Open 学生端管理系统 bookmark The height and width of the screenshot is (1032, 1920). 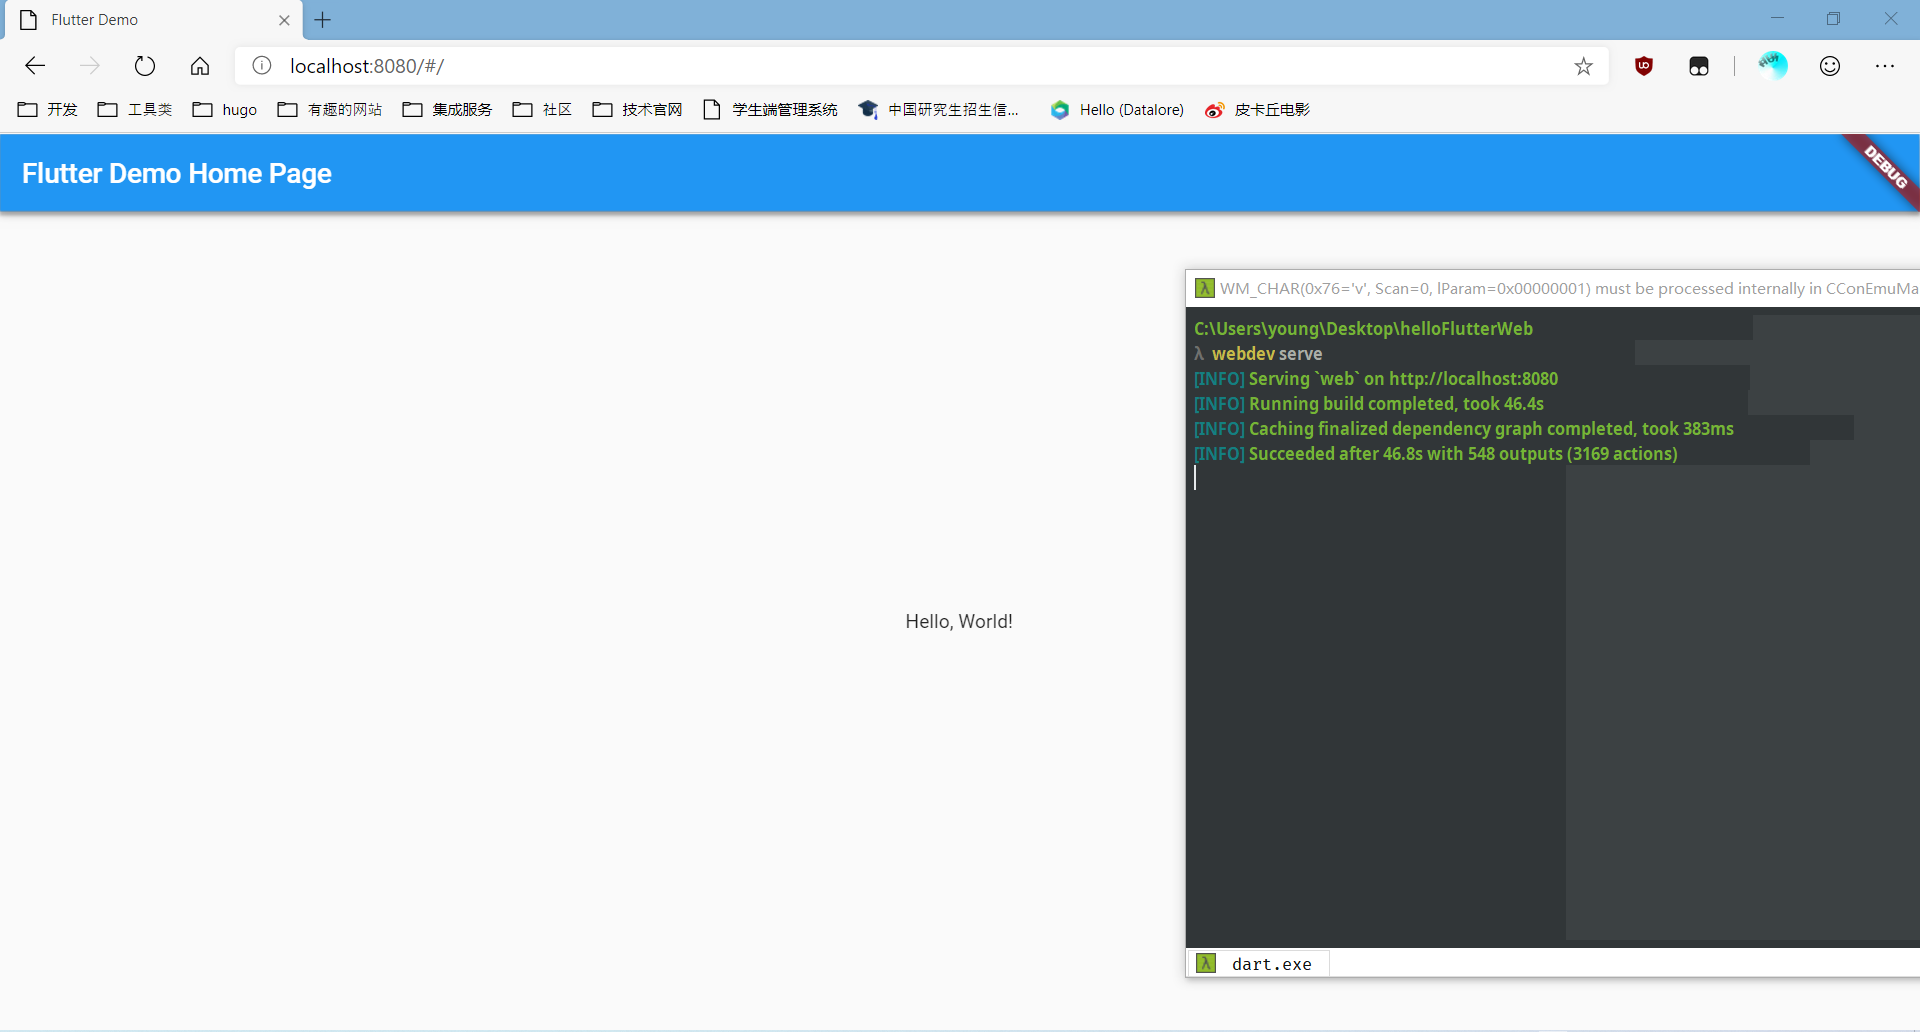(770, 110)
